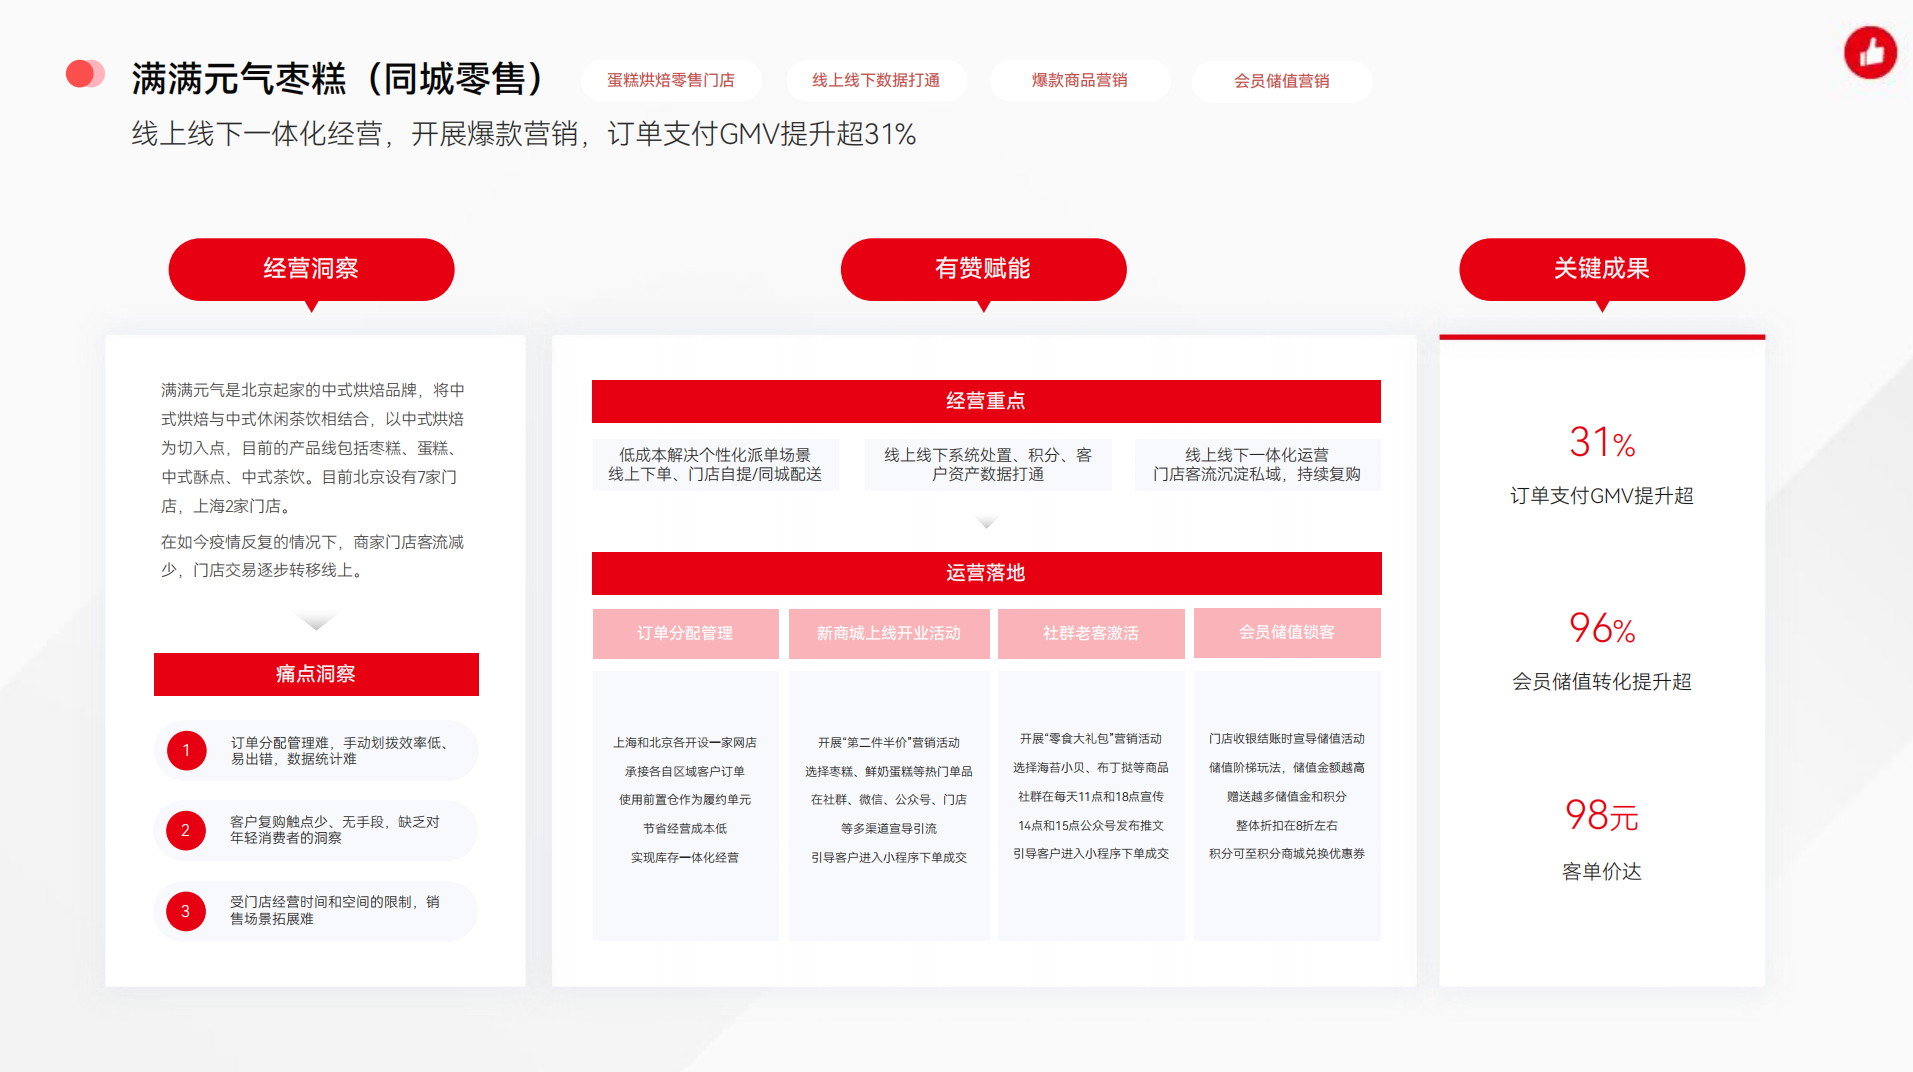
Task: Click the line 积分可至积分商城兑换优惠券
Action: pos(1287,854)
